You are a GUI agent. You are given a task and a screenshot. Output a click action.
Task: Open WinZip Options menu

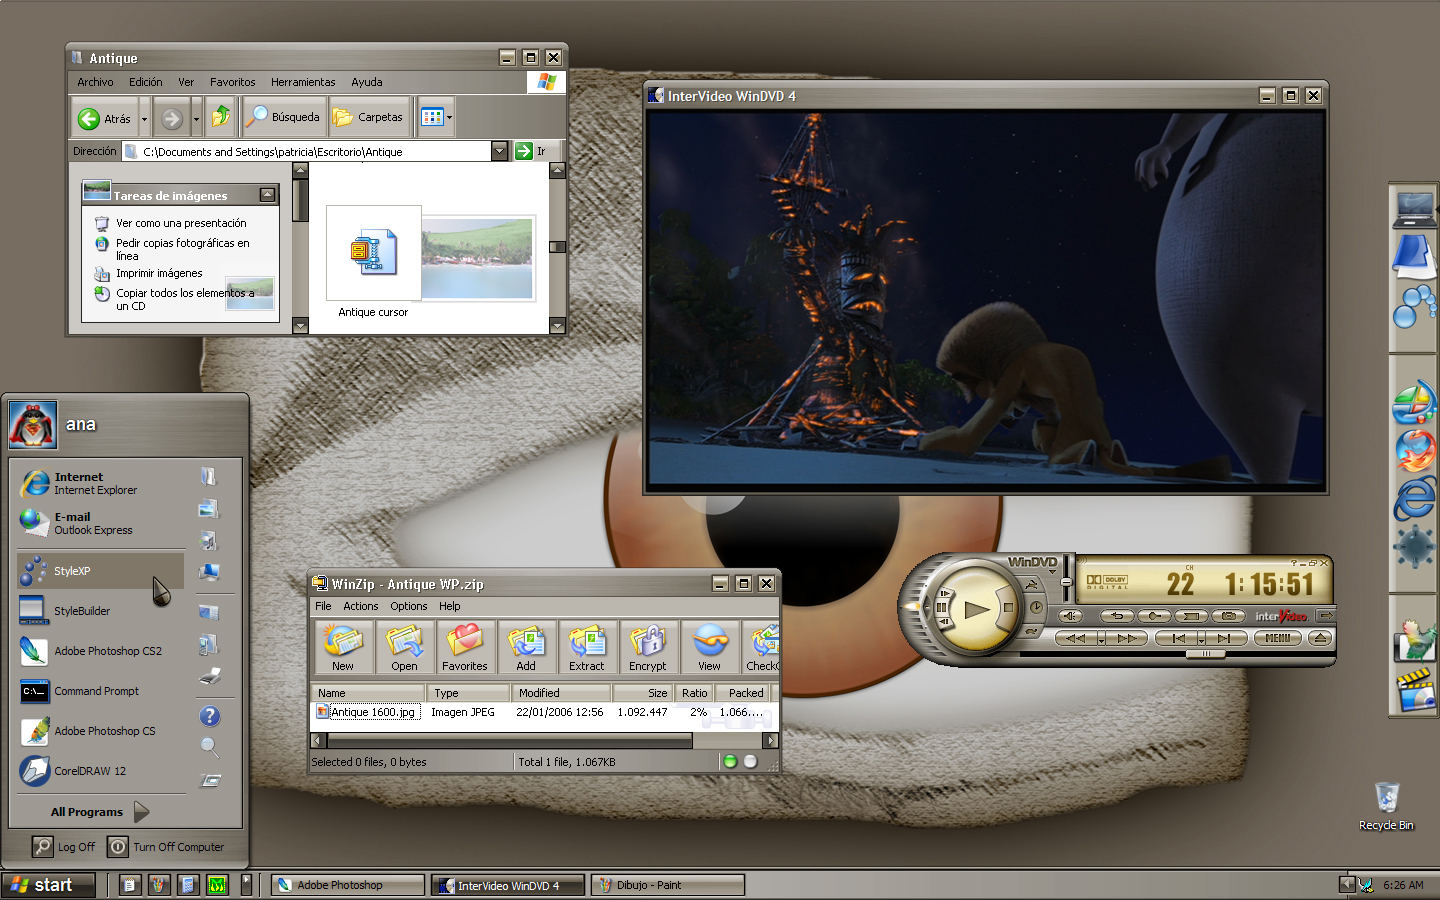click(x=409, y=606)
